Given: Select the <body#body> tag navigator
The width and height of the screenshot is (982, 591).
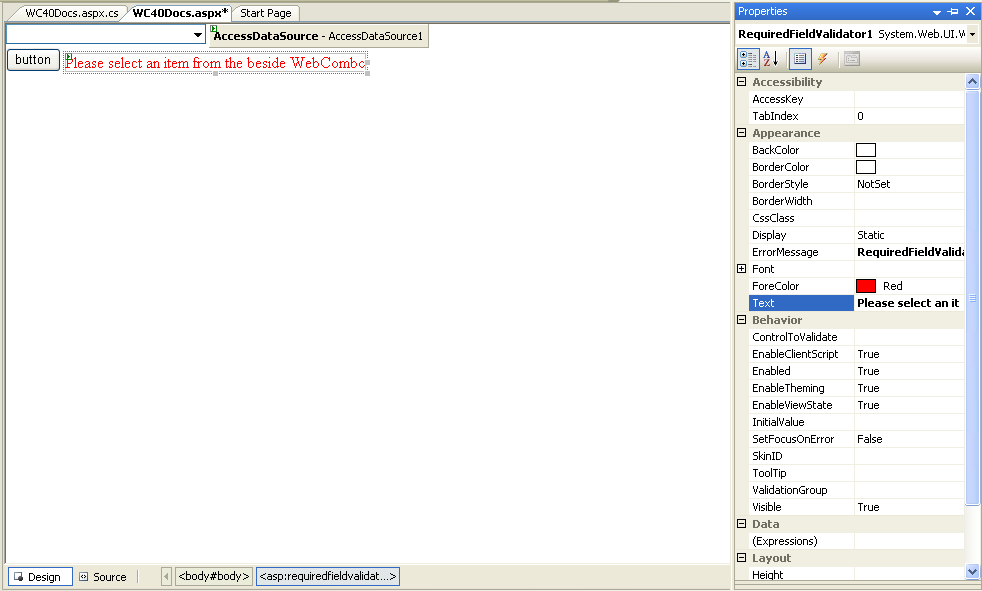Looking at the screenshot, I should point(213,577).
